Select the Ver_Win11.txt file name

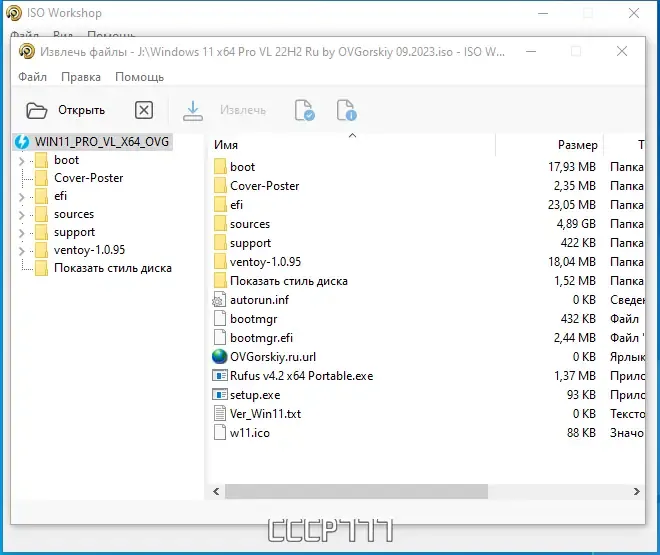(x=265, y=414)
